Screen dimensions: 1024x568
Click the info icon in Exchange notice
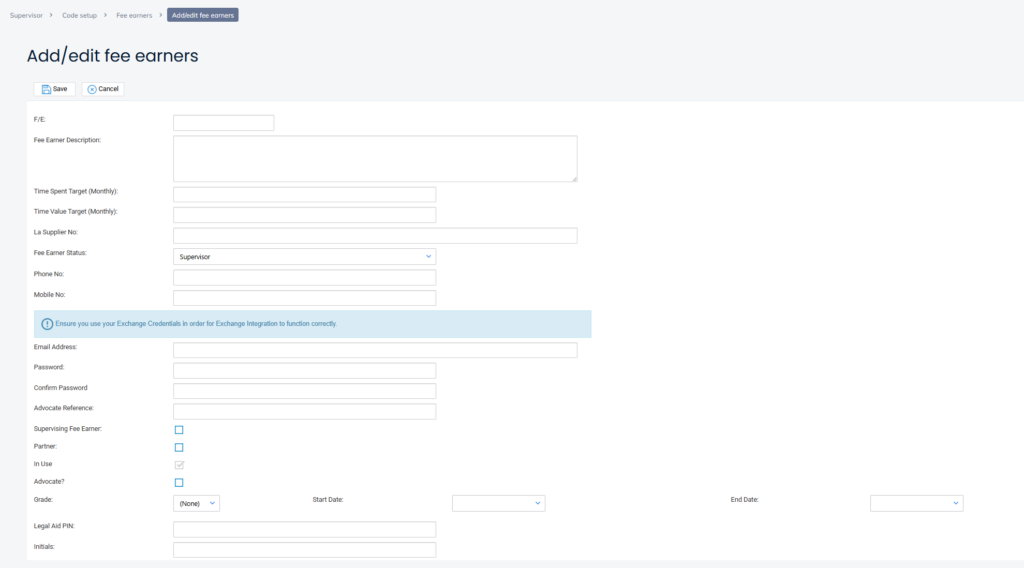tap(47, 324)
